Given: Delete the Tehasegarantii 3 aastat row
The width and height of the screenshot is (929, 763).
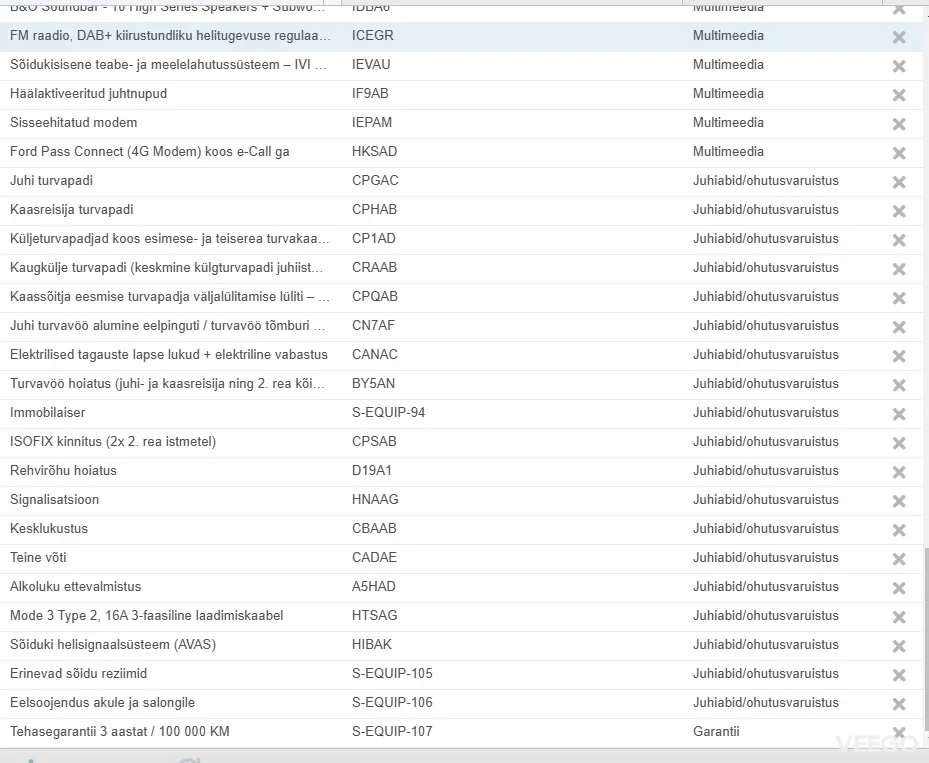Looking at the screenshot, I should point(898,733).
